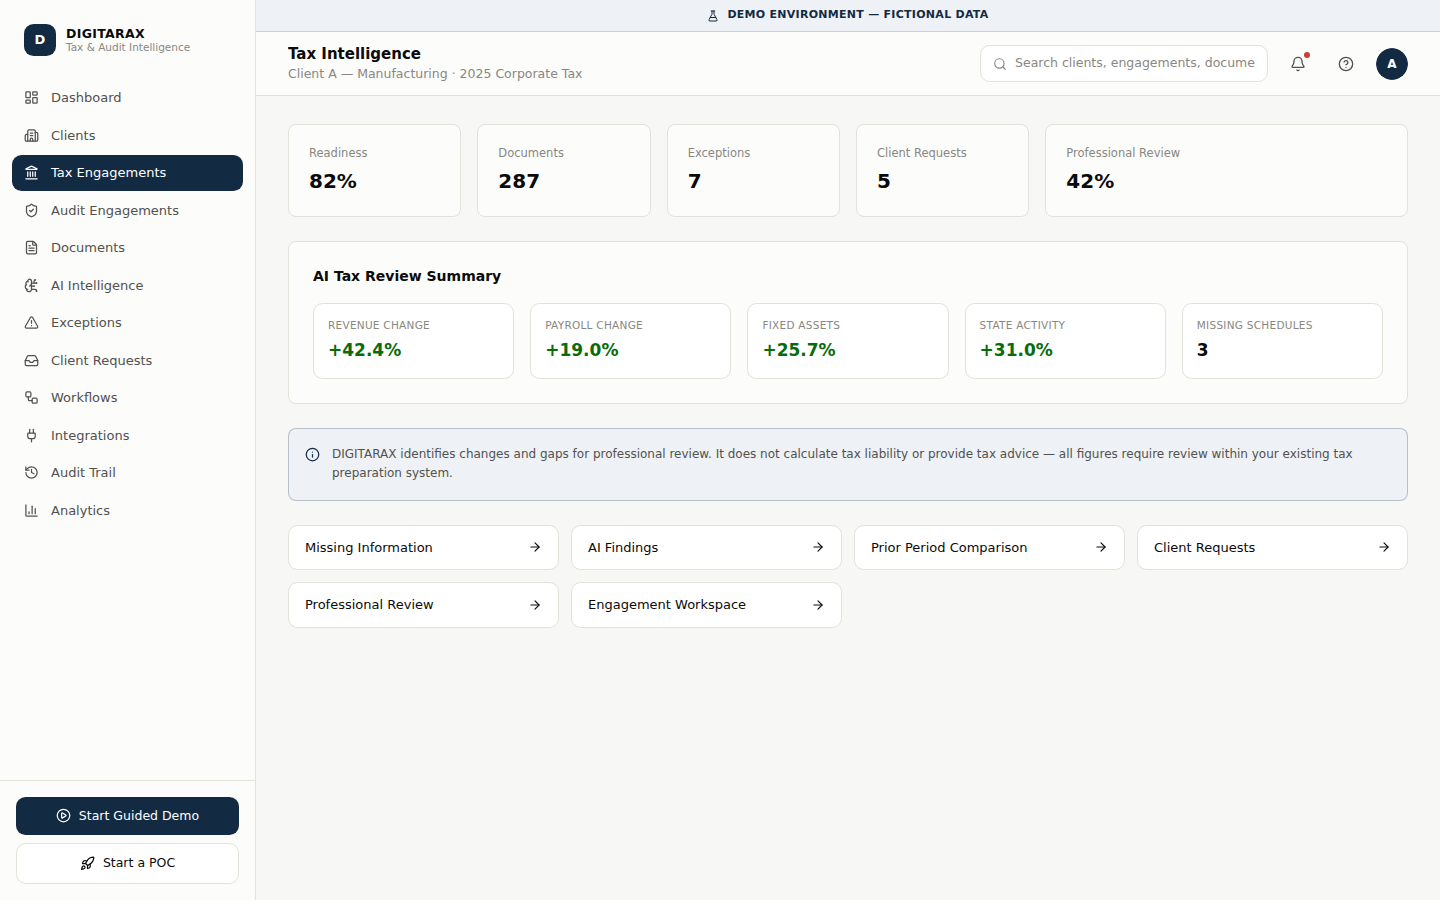Image resolution: width=1440 pixels, height=900 pixels.
Task: Open help with the question mark icon
Action: click(1346, 64)
